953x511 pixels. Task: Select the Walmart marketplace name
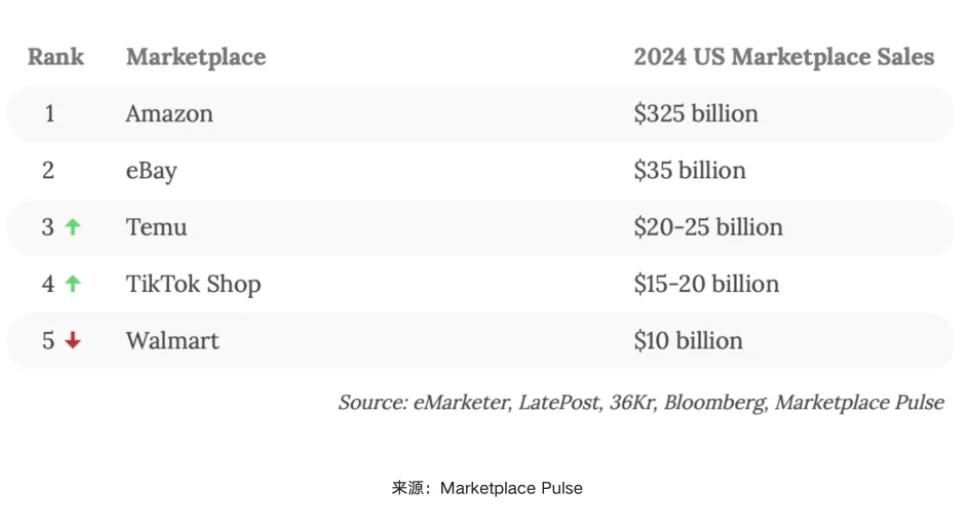[172, 341]
